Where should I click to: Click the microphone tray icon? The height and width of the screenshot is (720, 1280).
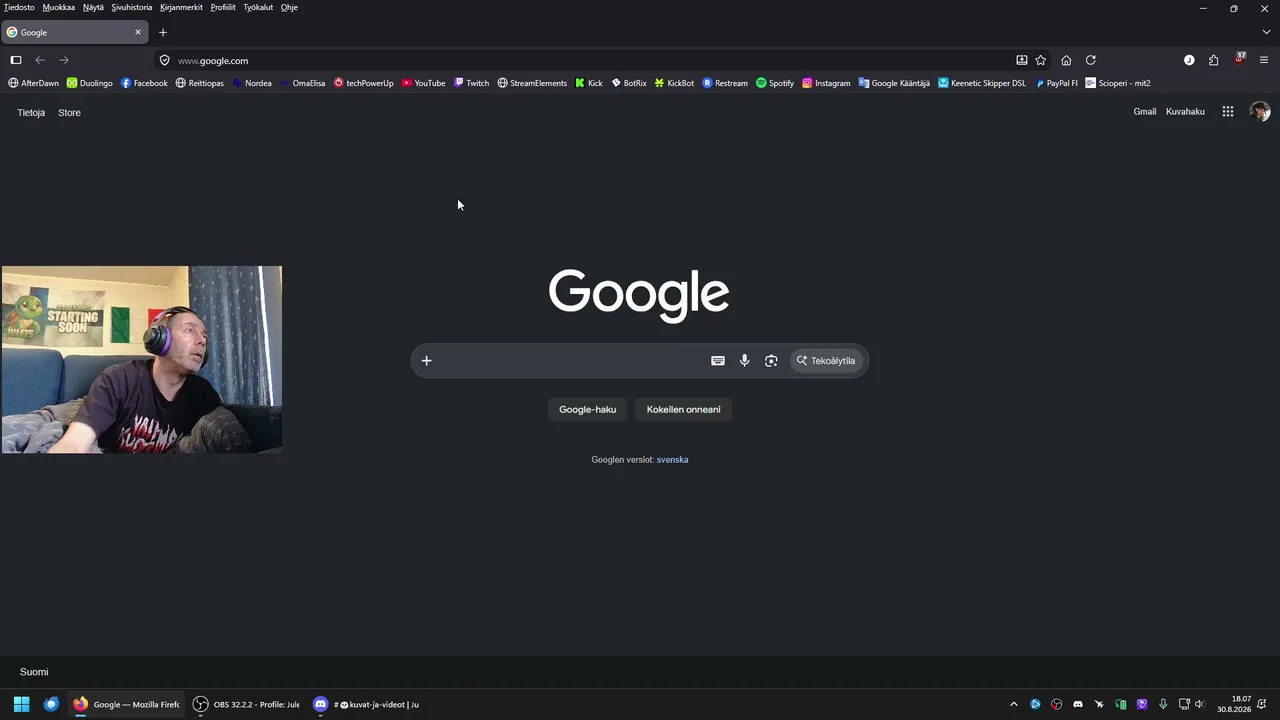click(1163, 704)
